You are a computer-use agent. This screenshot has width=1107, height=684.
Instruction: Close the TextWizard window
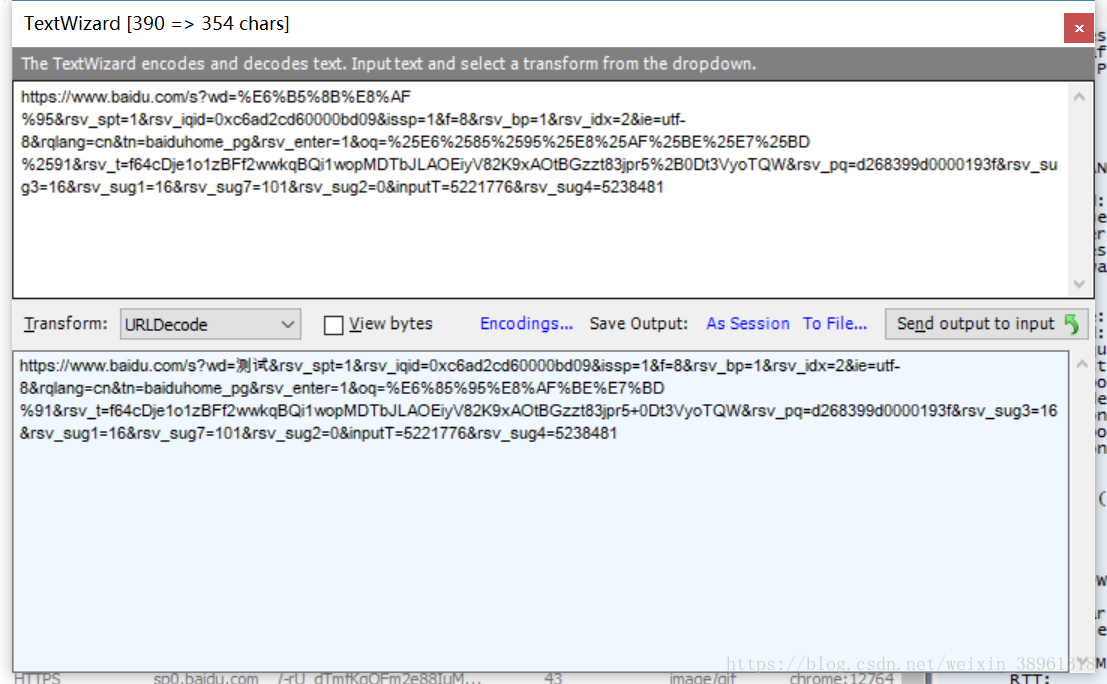(1078, 28)
